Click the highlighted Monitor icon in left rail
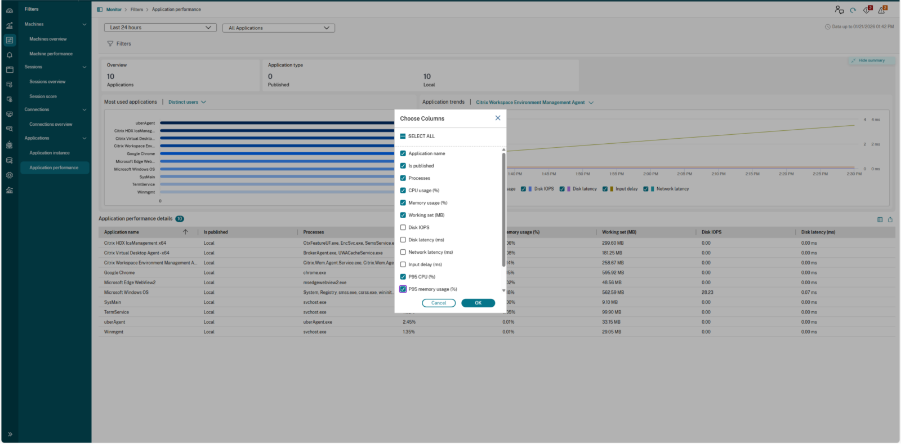 click(9, 40)
